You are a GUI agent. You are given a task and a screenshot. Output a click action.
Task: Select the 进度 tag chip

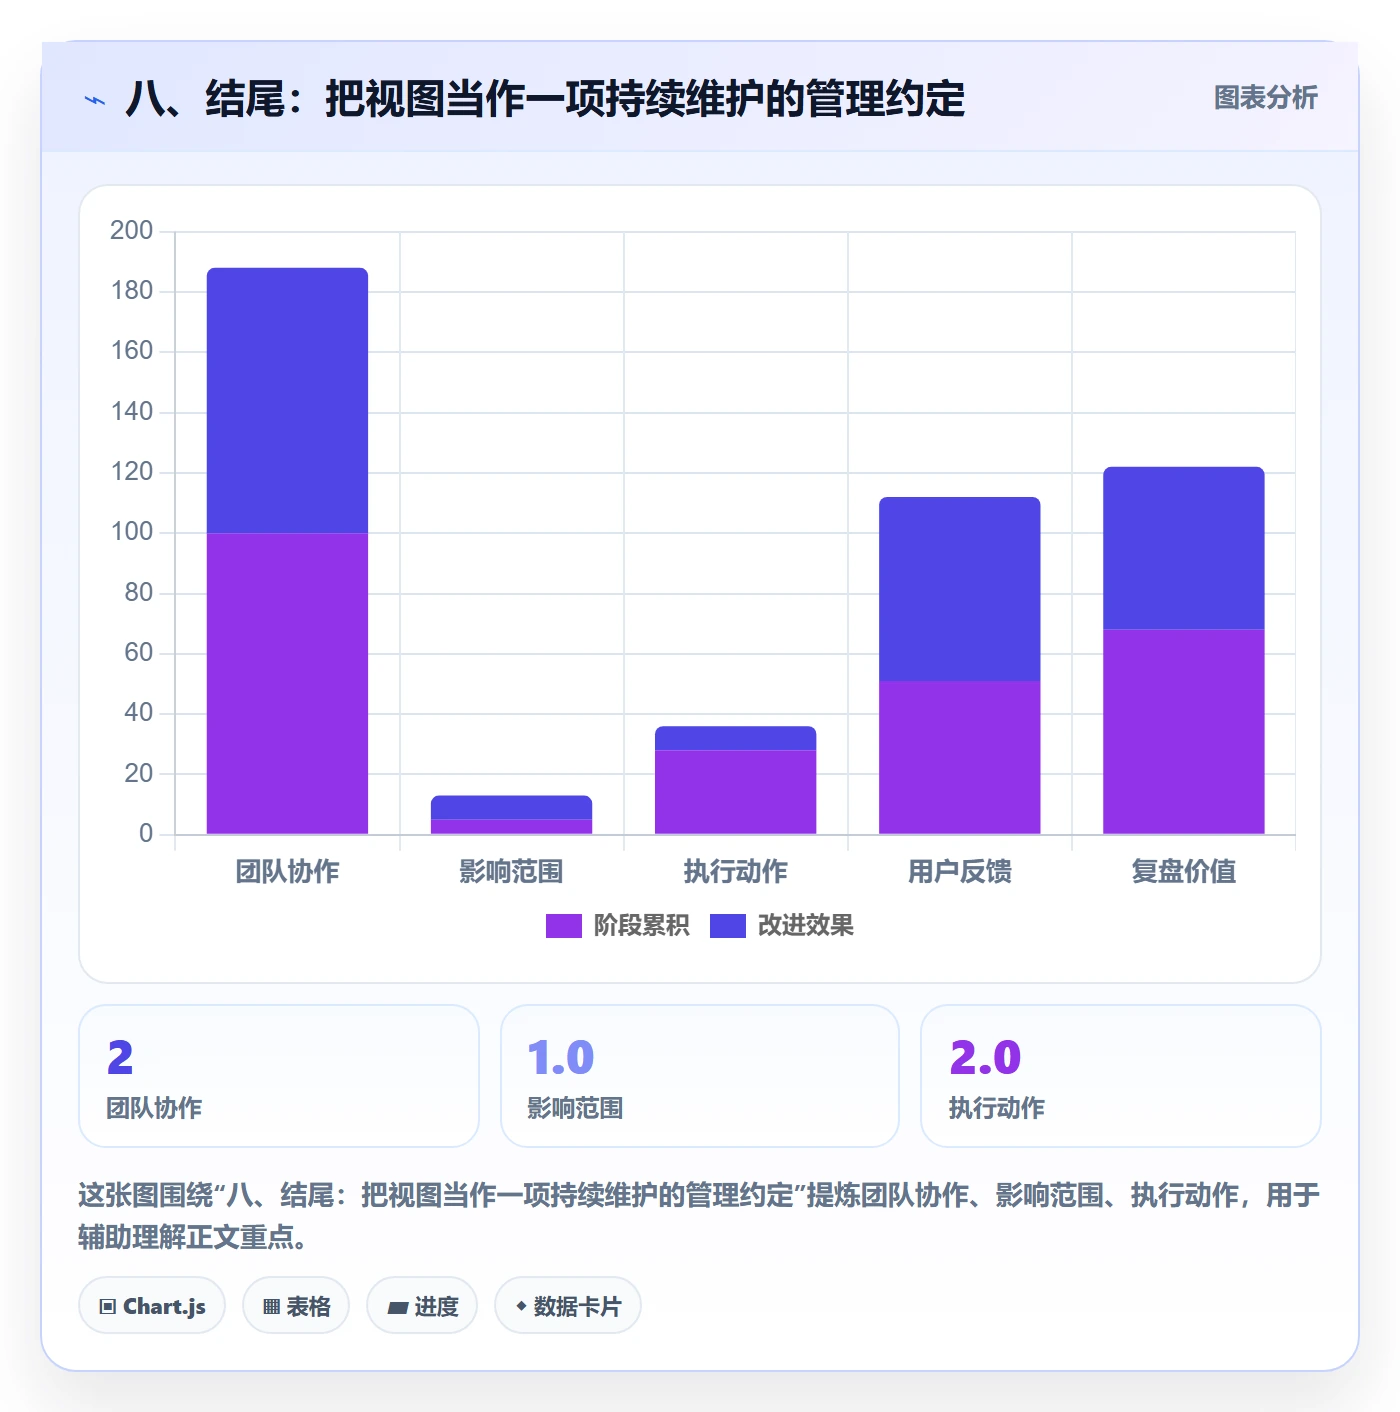pos(422,1306)
